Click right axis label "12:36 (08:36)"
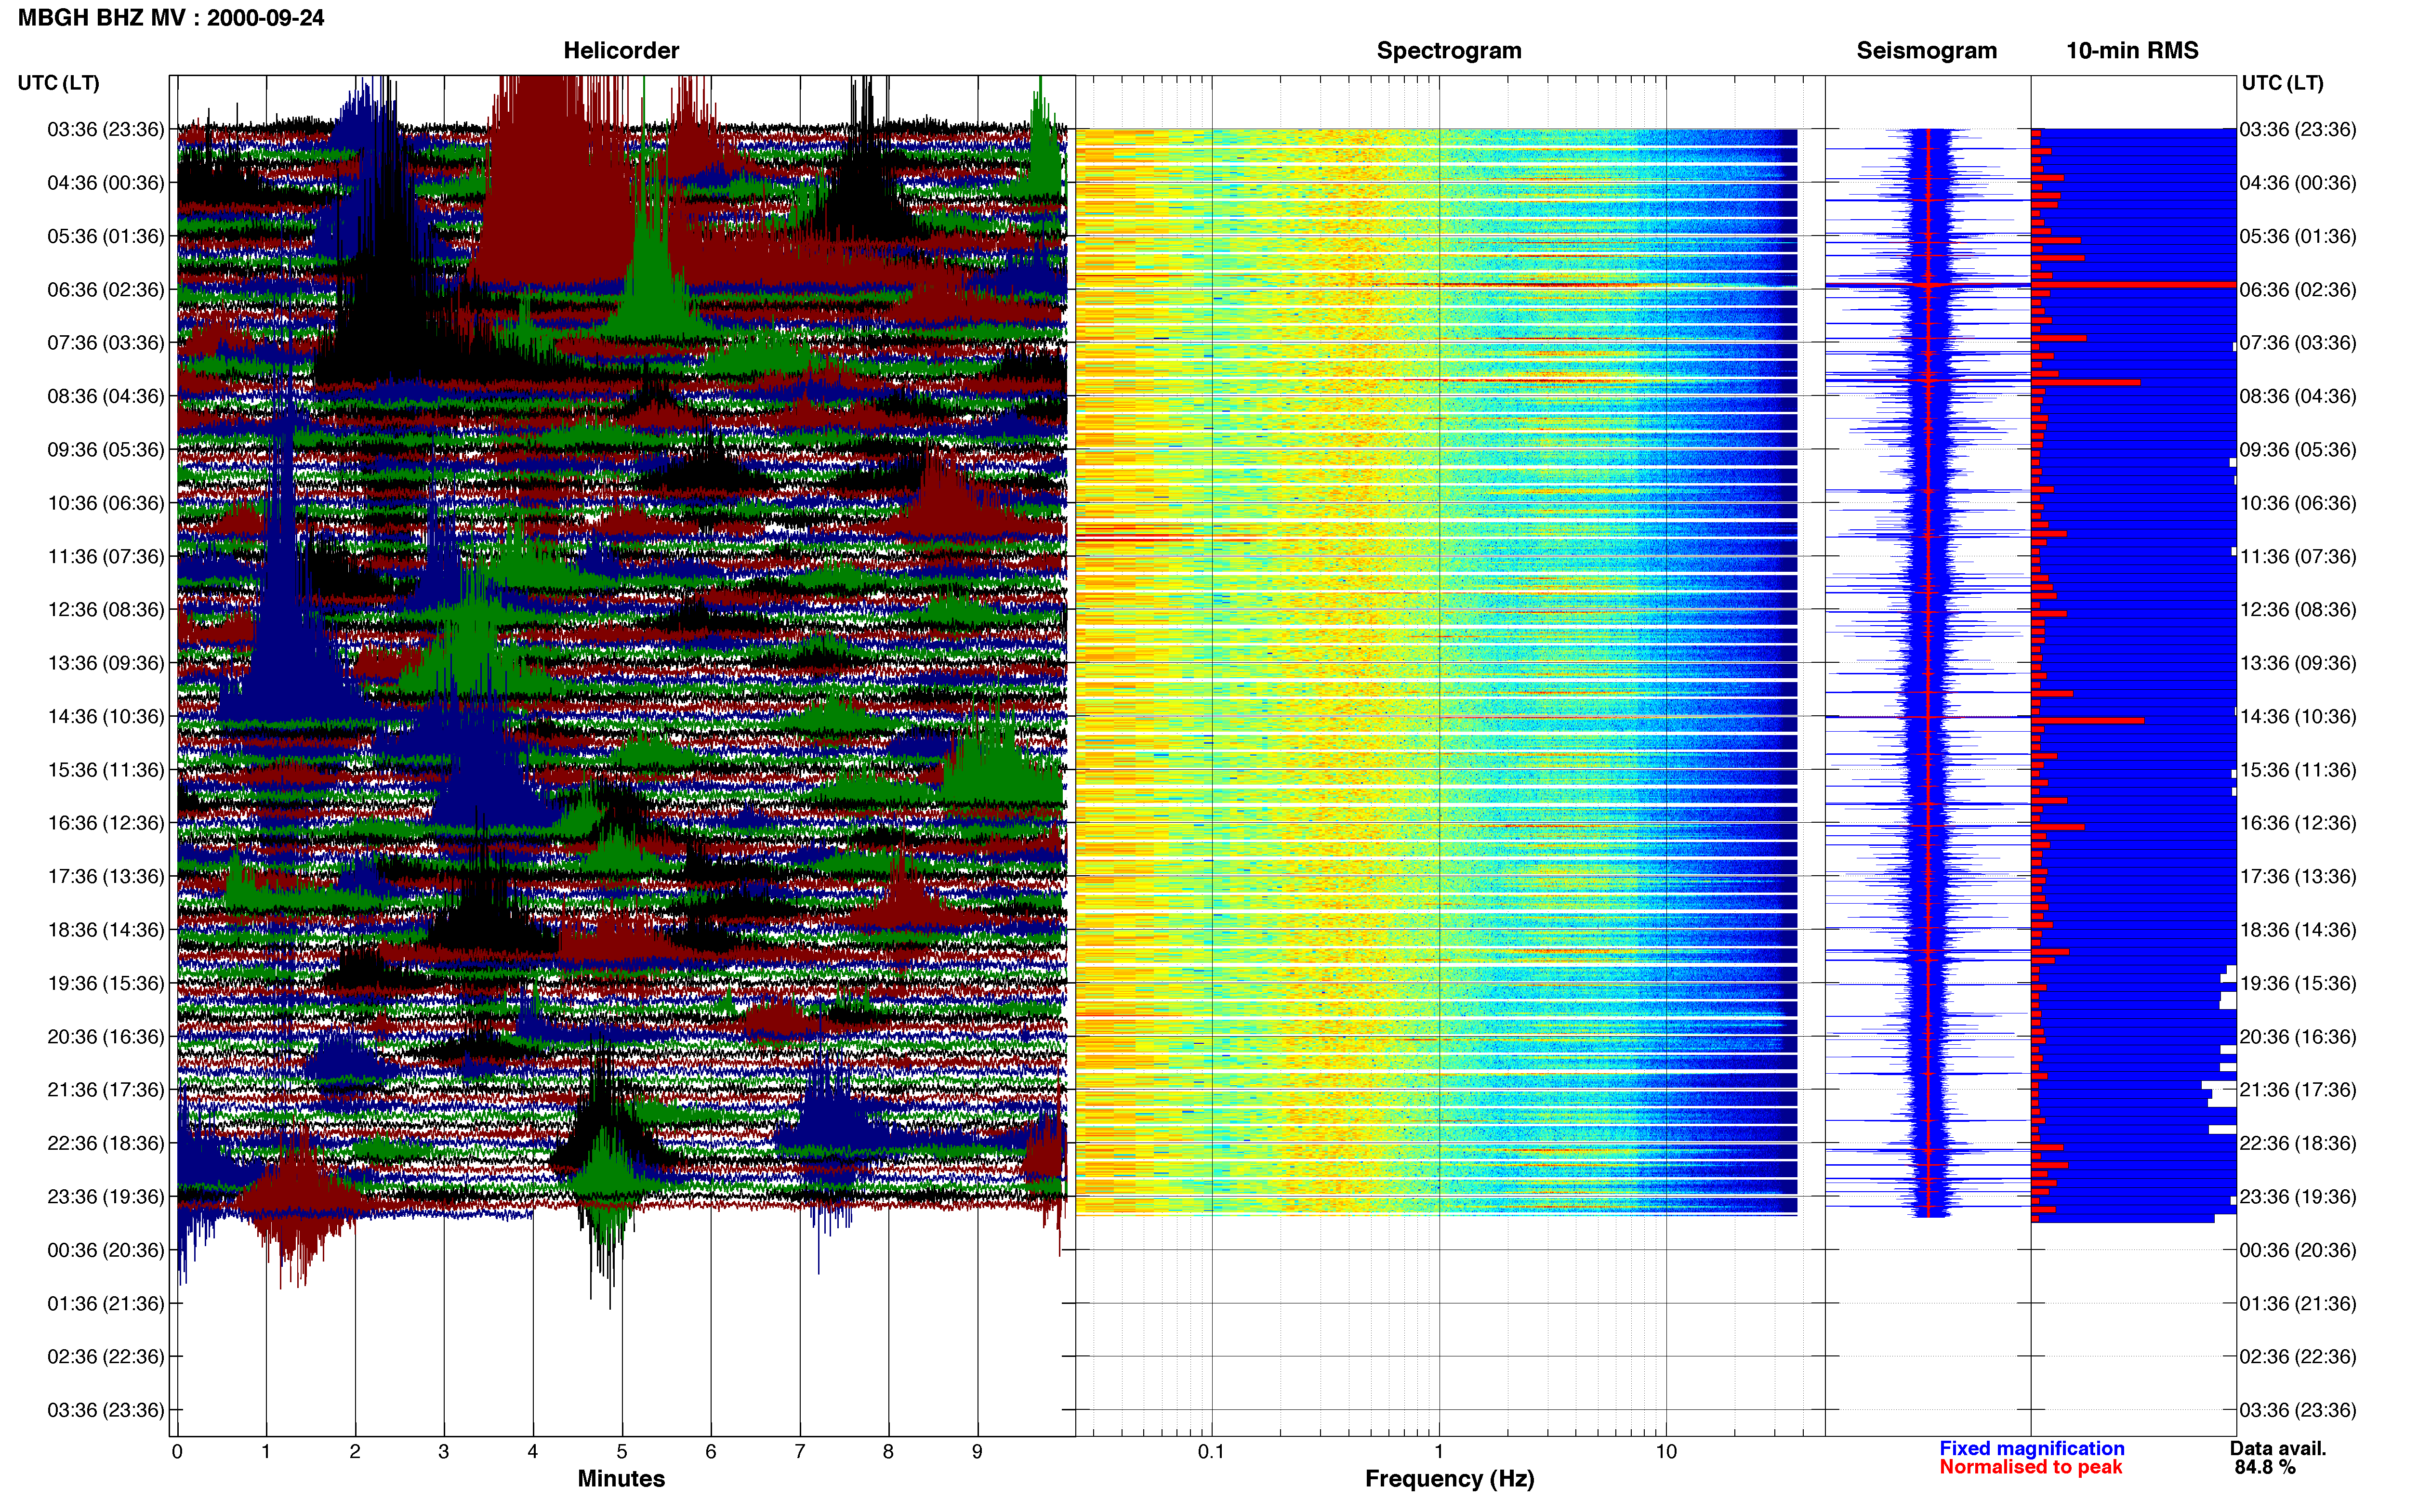 2298,610
